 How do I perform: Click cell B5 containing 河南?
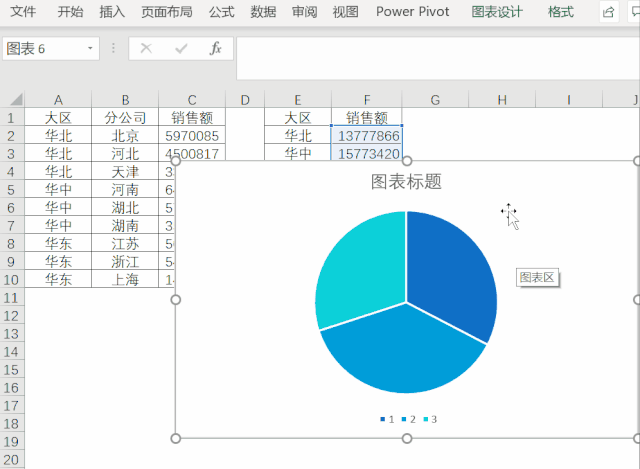tap(125, 189)
